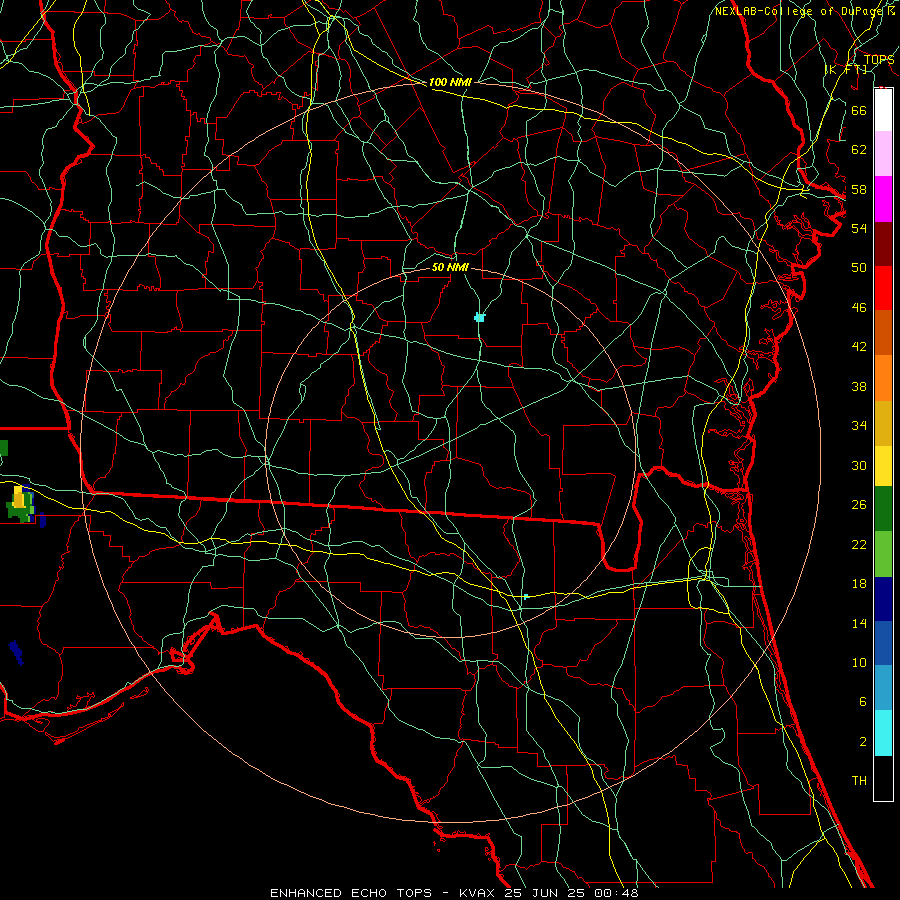The image size is (900, 900).
Task: Click the legend value 30
Action: [x=859, y=465]
